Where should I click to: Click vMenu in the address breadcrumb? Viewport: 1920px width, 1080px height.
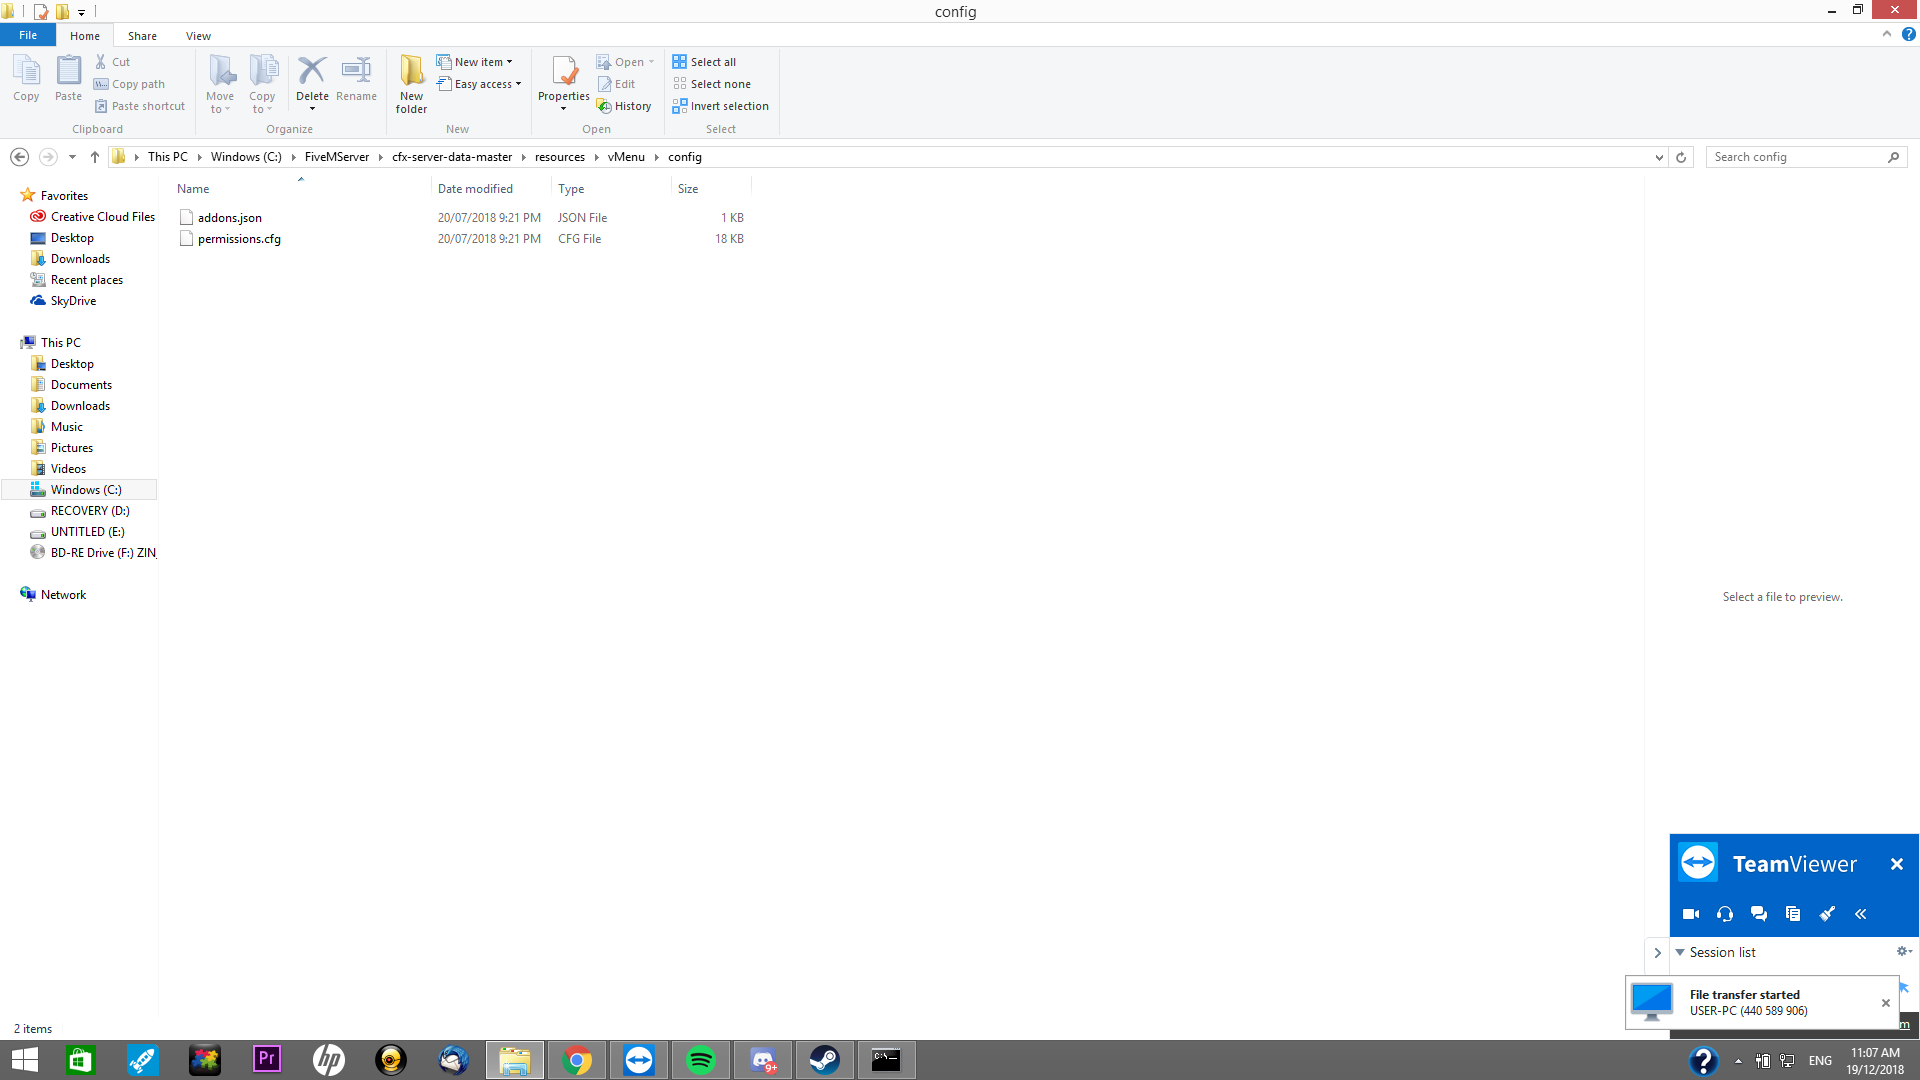point(626,157)
